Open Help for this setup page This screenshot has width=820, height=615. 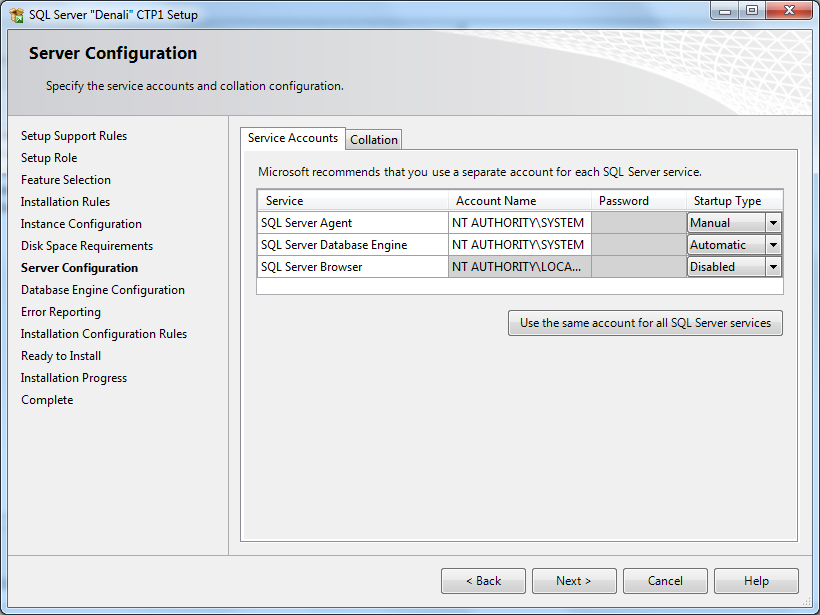click(x=756, y=581)
